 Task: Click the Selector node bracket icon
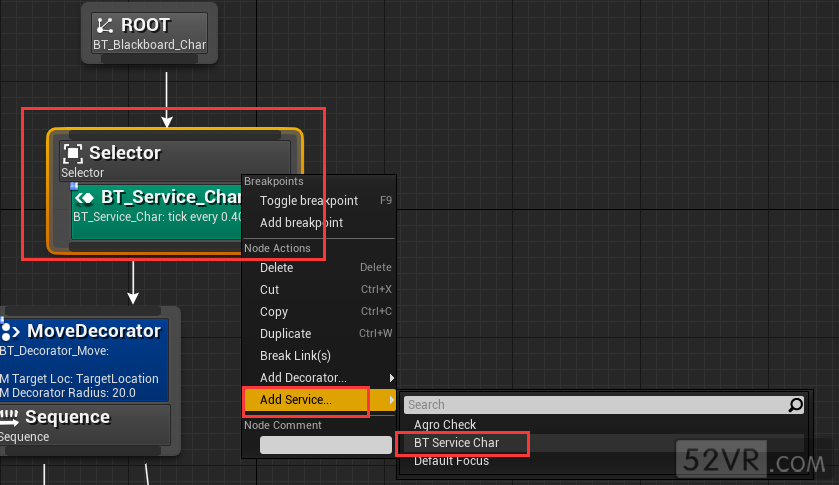[73, 153]
